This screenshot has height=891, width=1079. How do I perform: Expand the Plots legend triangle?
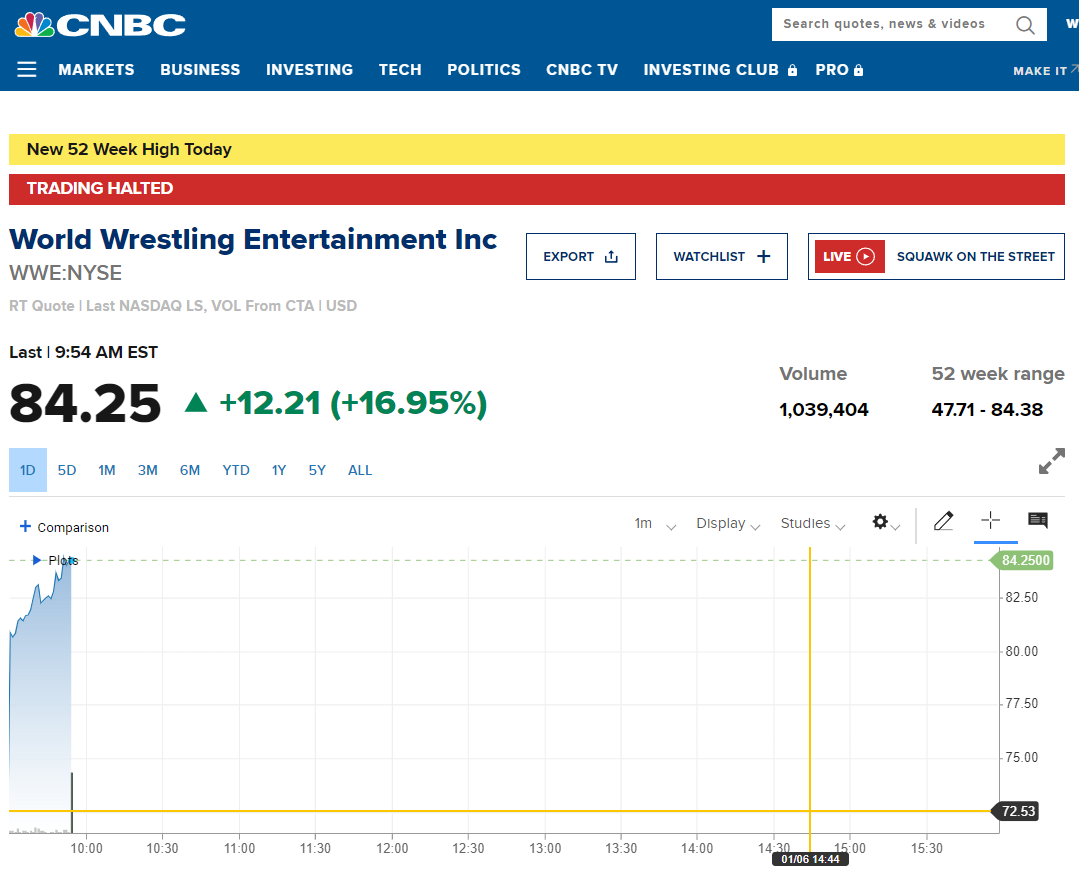(36, 560)
